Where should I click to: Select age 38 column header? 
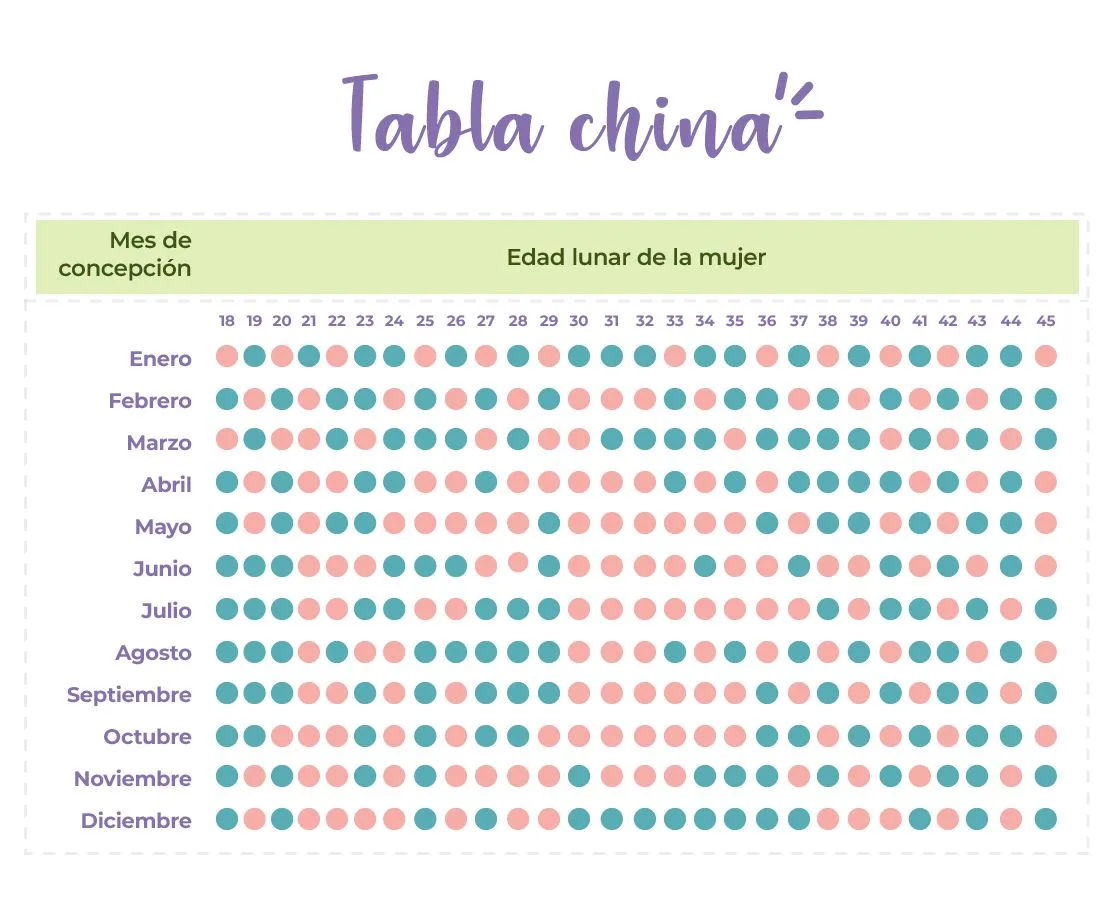827,321
